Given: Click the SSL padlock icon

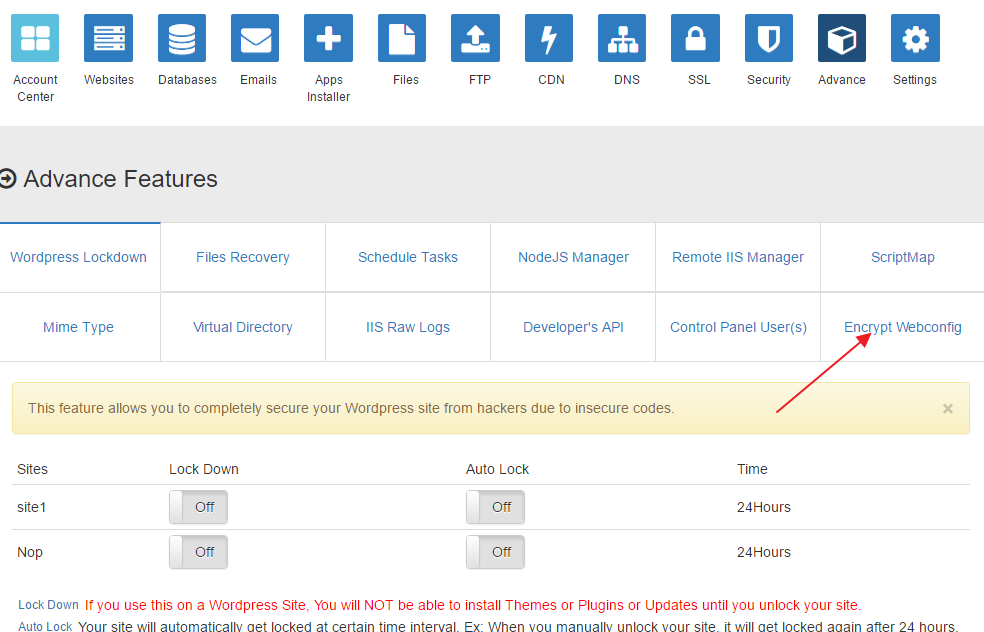Looking at the screenshot, I should [695, 38].
